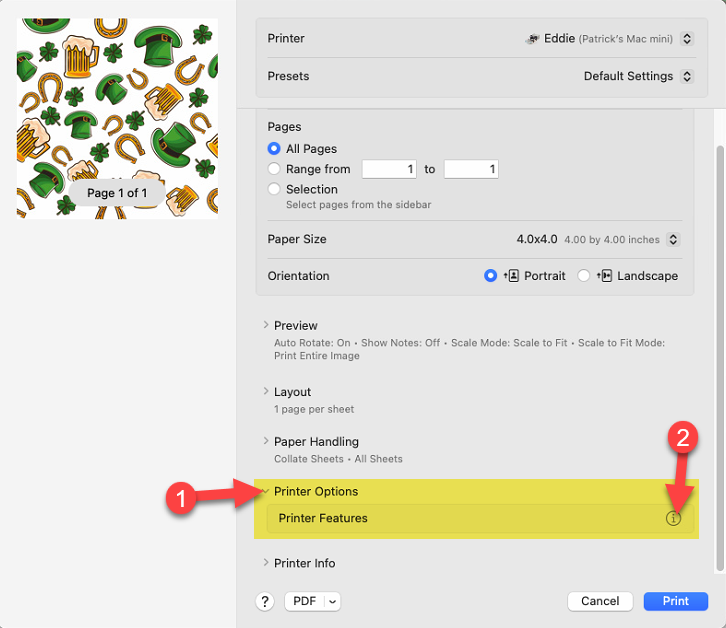
Task: Click the blue Print button
Action: [676, 601]
